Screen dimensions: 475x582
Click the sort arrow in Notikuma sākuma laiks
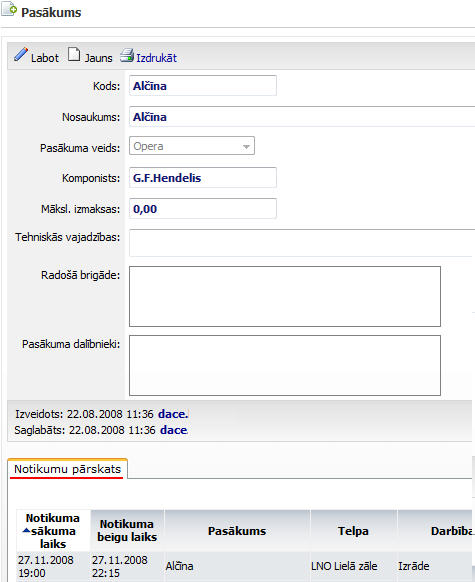26,531
